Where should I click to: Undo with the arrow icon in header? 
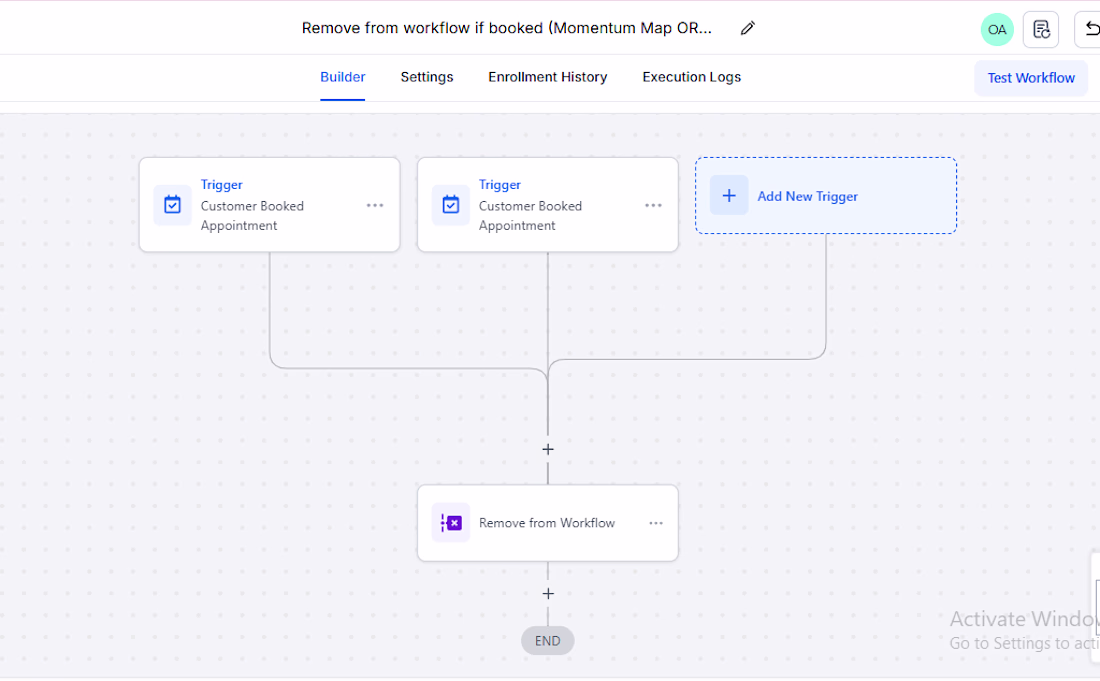click(x=1089, y=29)
